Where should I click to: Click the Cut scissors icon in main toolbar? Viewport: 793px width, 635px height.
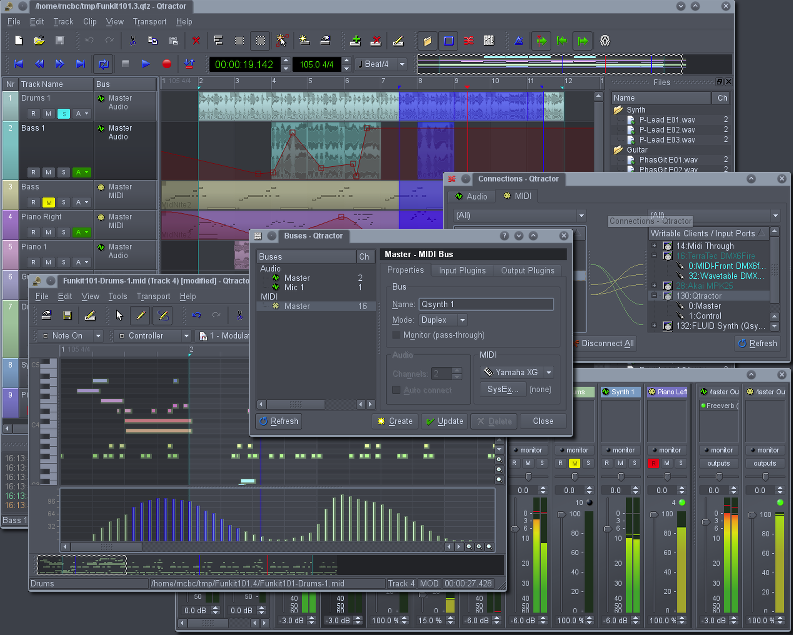[x=133, y=40]
